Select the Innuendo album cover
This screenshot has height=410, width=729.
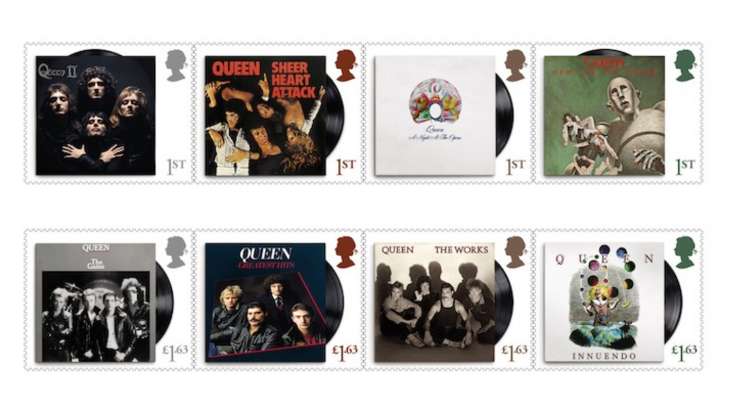604,303
